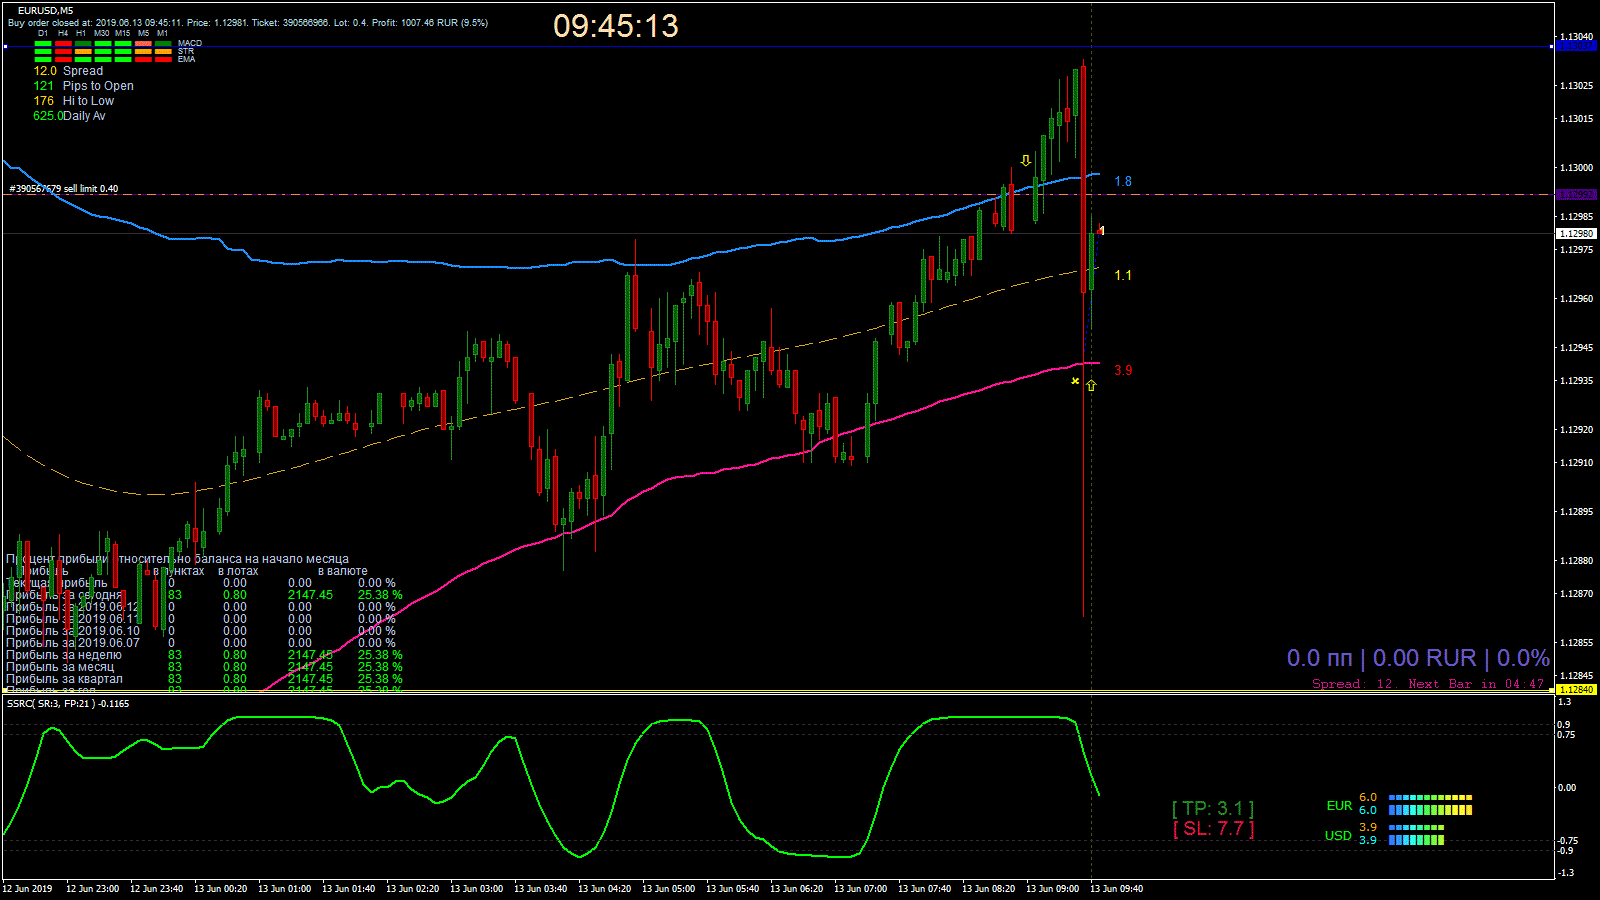
Task: Click the Прибыль за квартал row
Action: coord(204,679)
